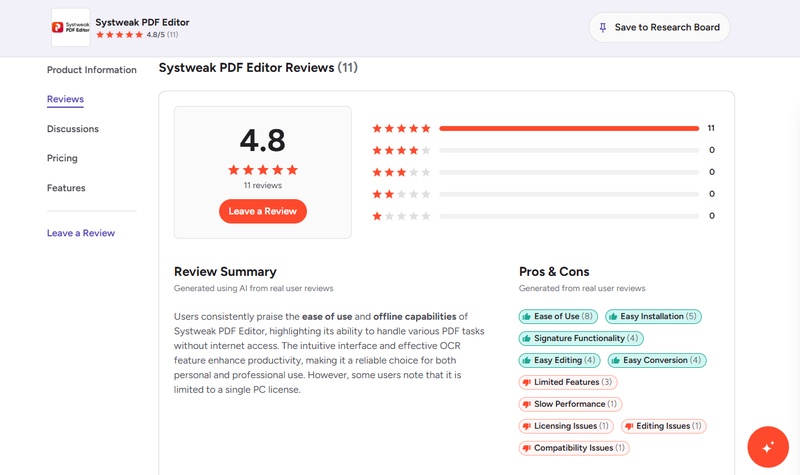Select the Signature Functionality (4) tag
The height and width of the screenshot is (475, 800).
581,338
